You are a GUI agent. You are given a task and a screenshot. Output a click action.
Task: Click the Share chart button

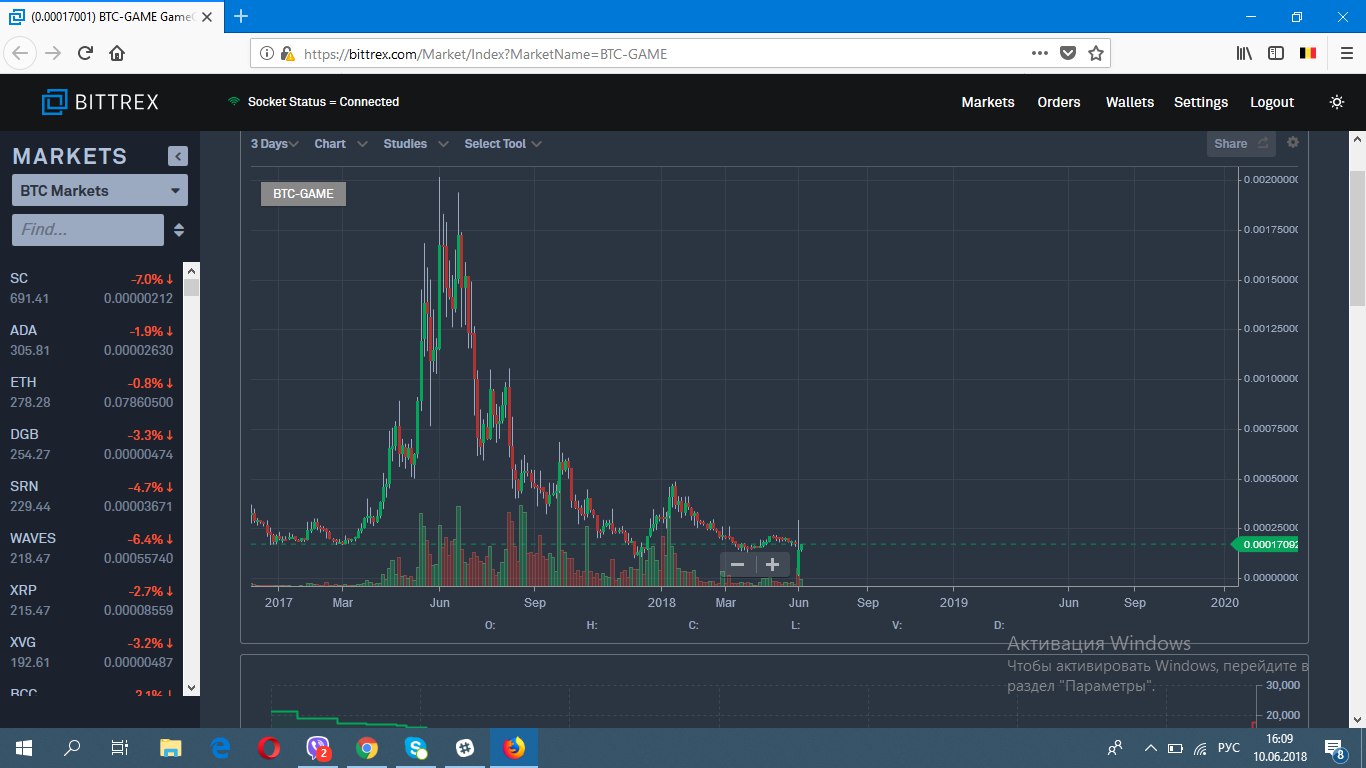[x=1241, y=144]
